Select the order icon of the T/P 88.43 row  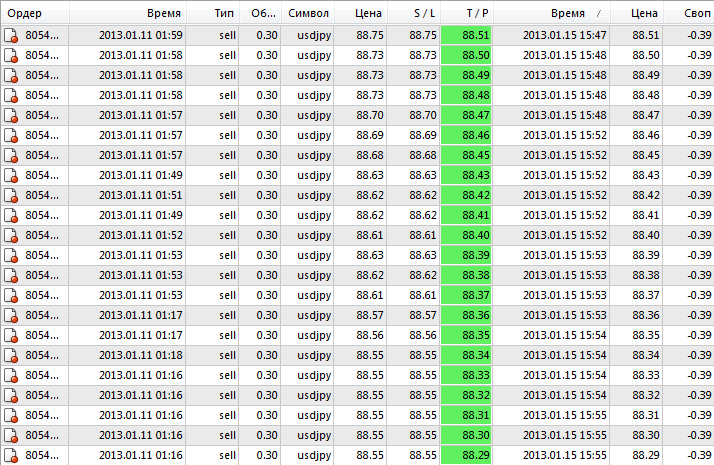pyautogui.click(x=11, y=176)
